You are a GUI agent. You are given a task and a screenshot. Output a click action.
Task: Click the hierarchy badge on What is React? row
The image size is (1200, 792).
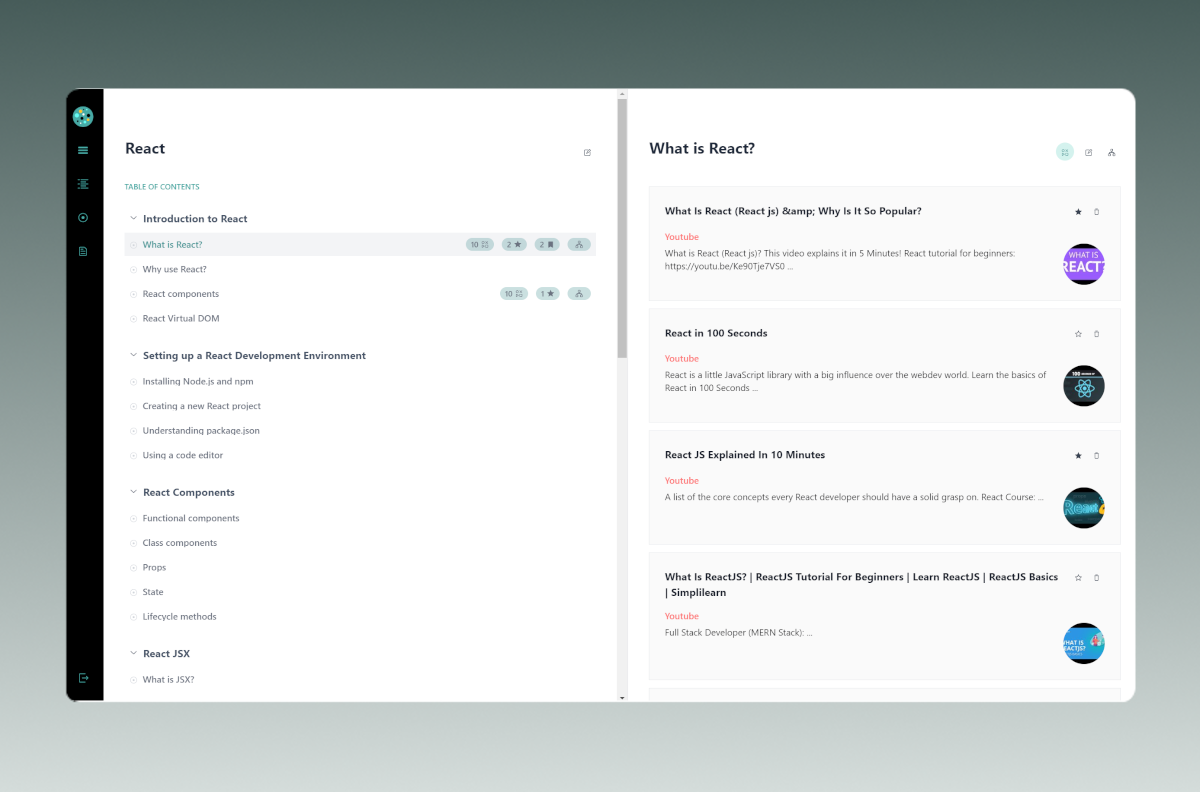point(579,244)
